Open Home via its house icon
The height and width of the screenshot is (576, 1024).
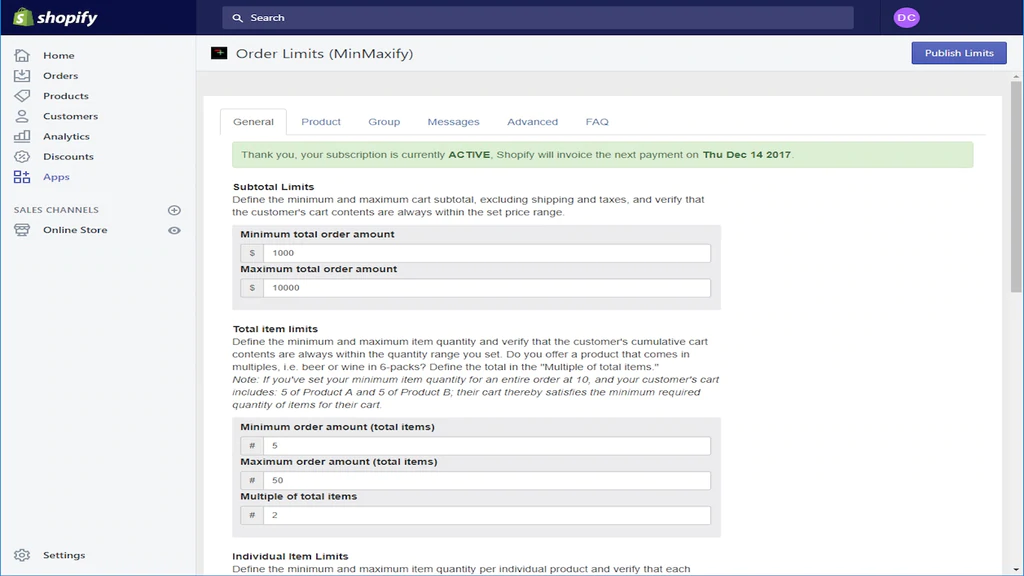click(22, 56)
